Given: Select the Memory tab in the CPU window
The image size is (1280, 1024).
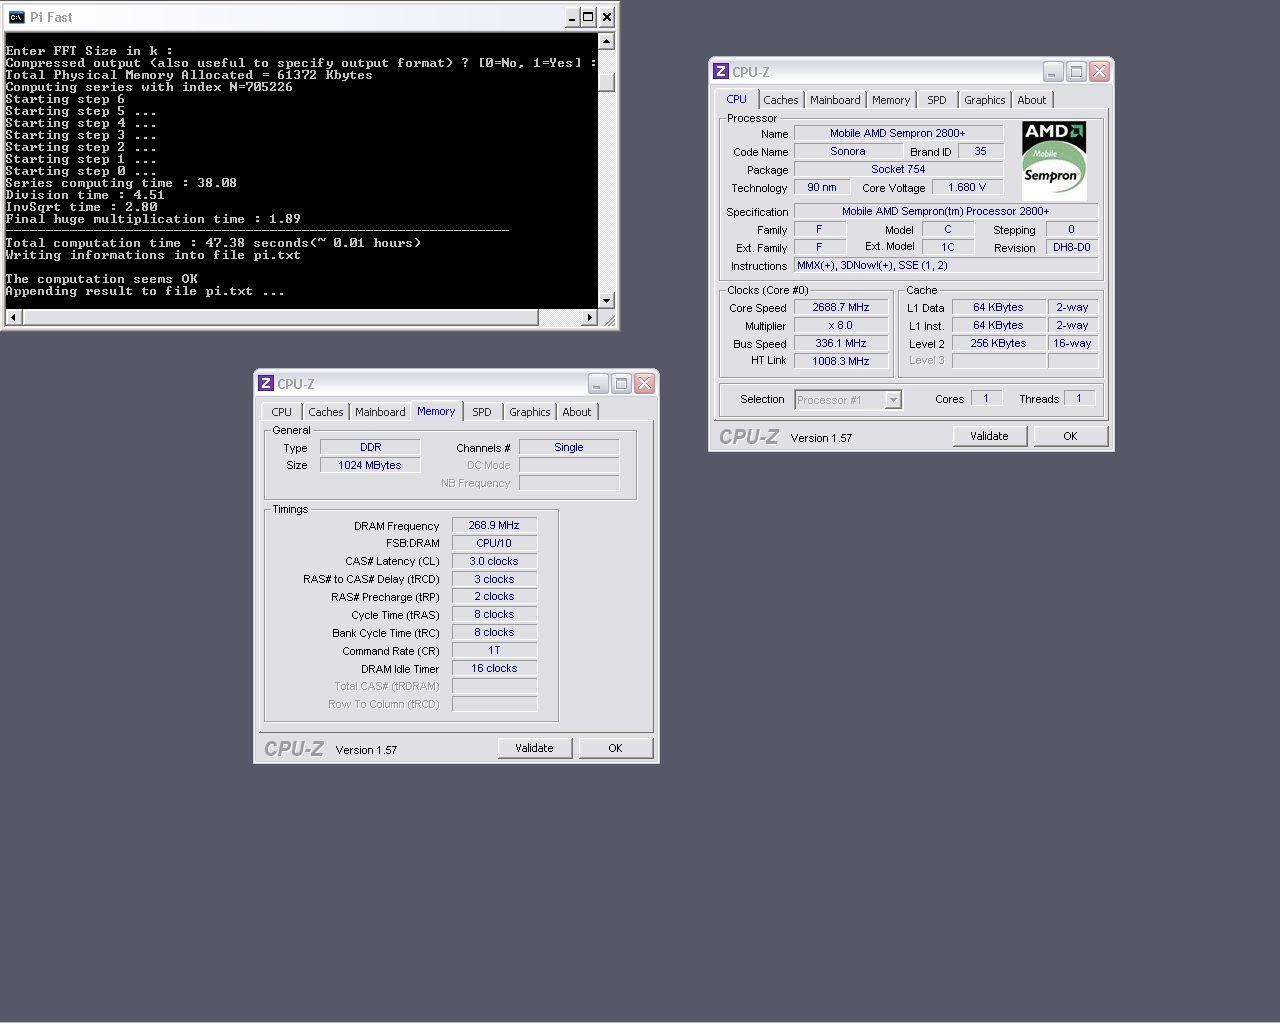Looking at the screenshot, I should (890, 100).
